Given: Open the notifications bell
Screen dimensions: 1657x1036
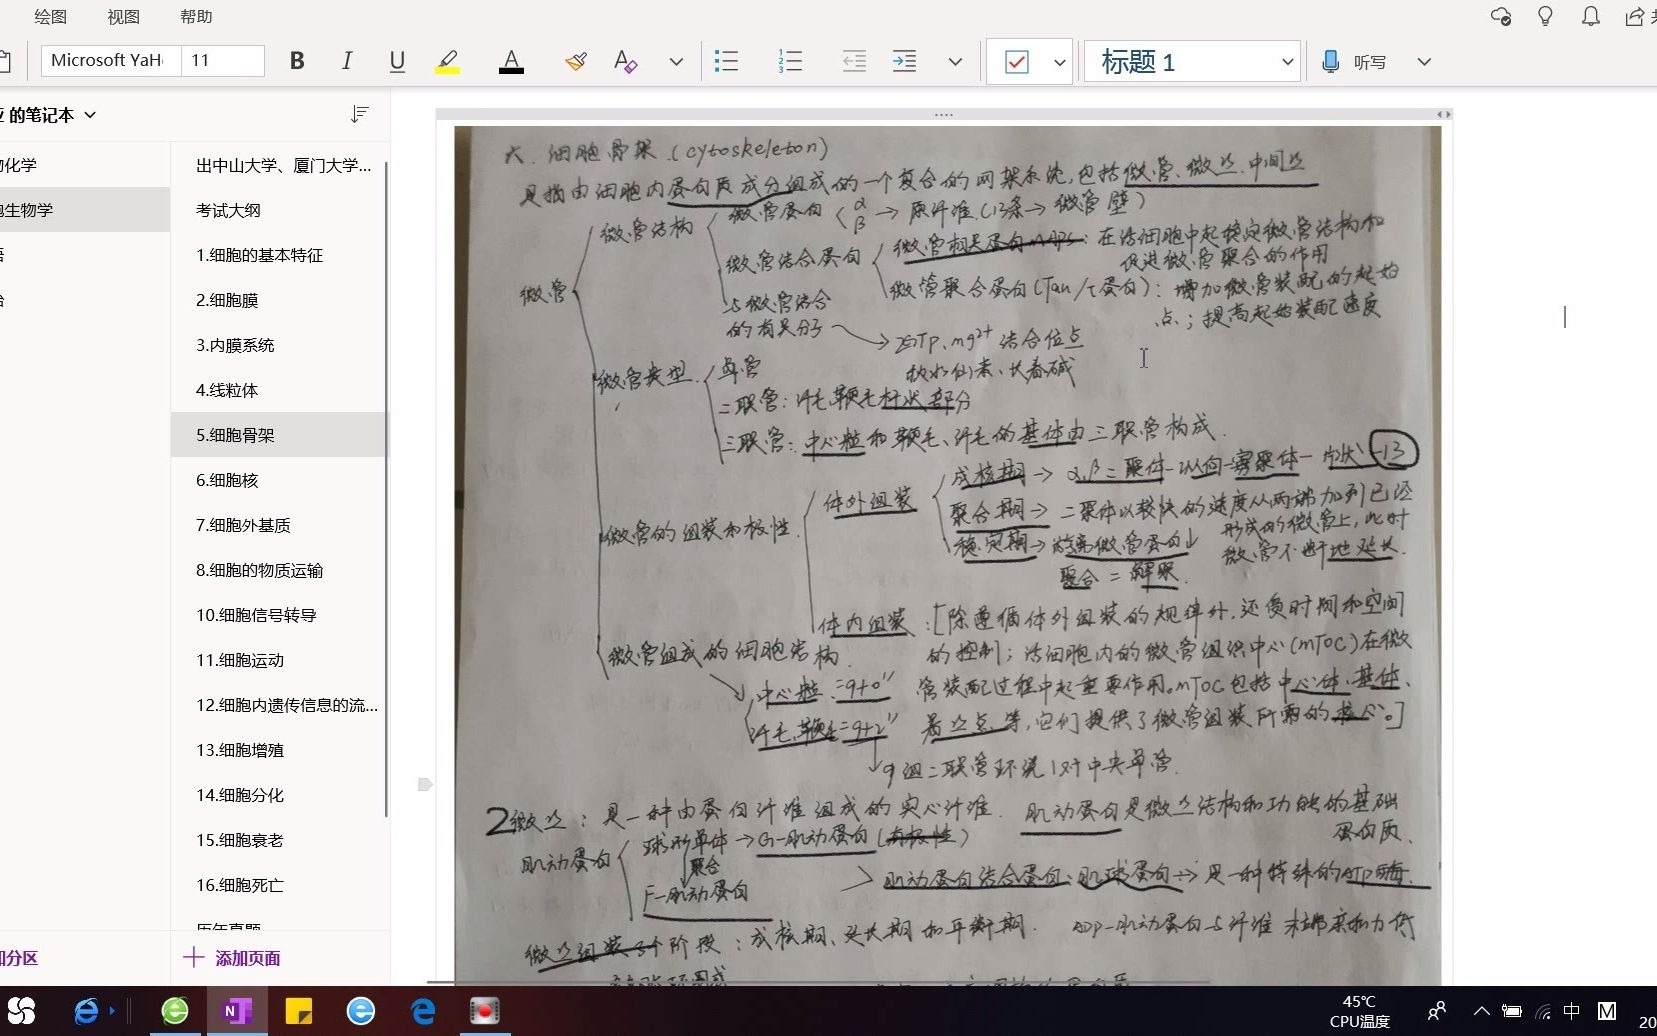Looking at the screenshot, I should point(1590,16).
